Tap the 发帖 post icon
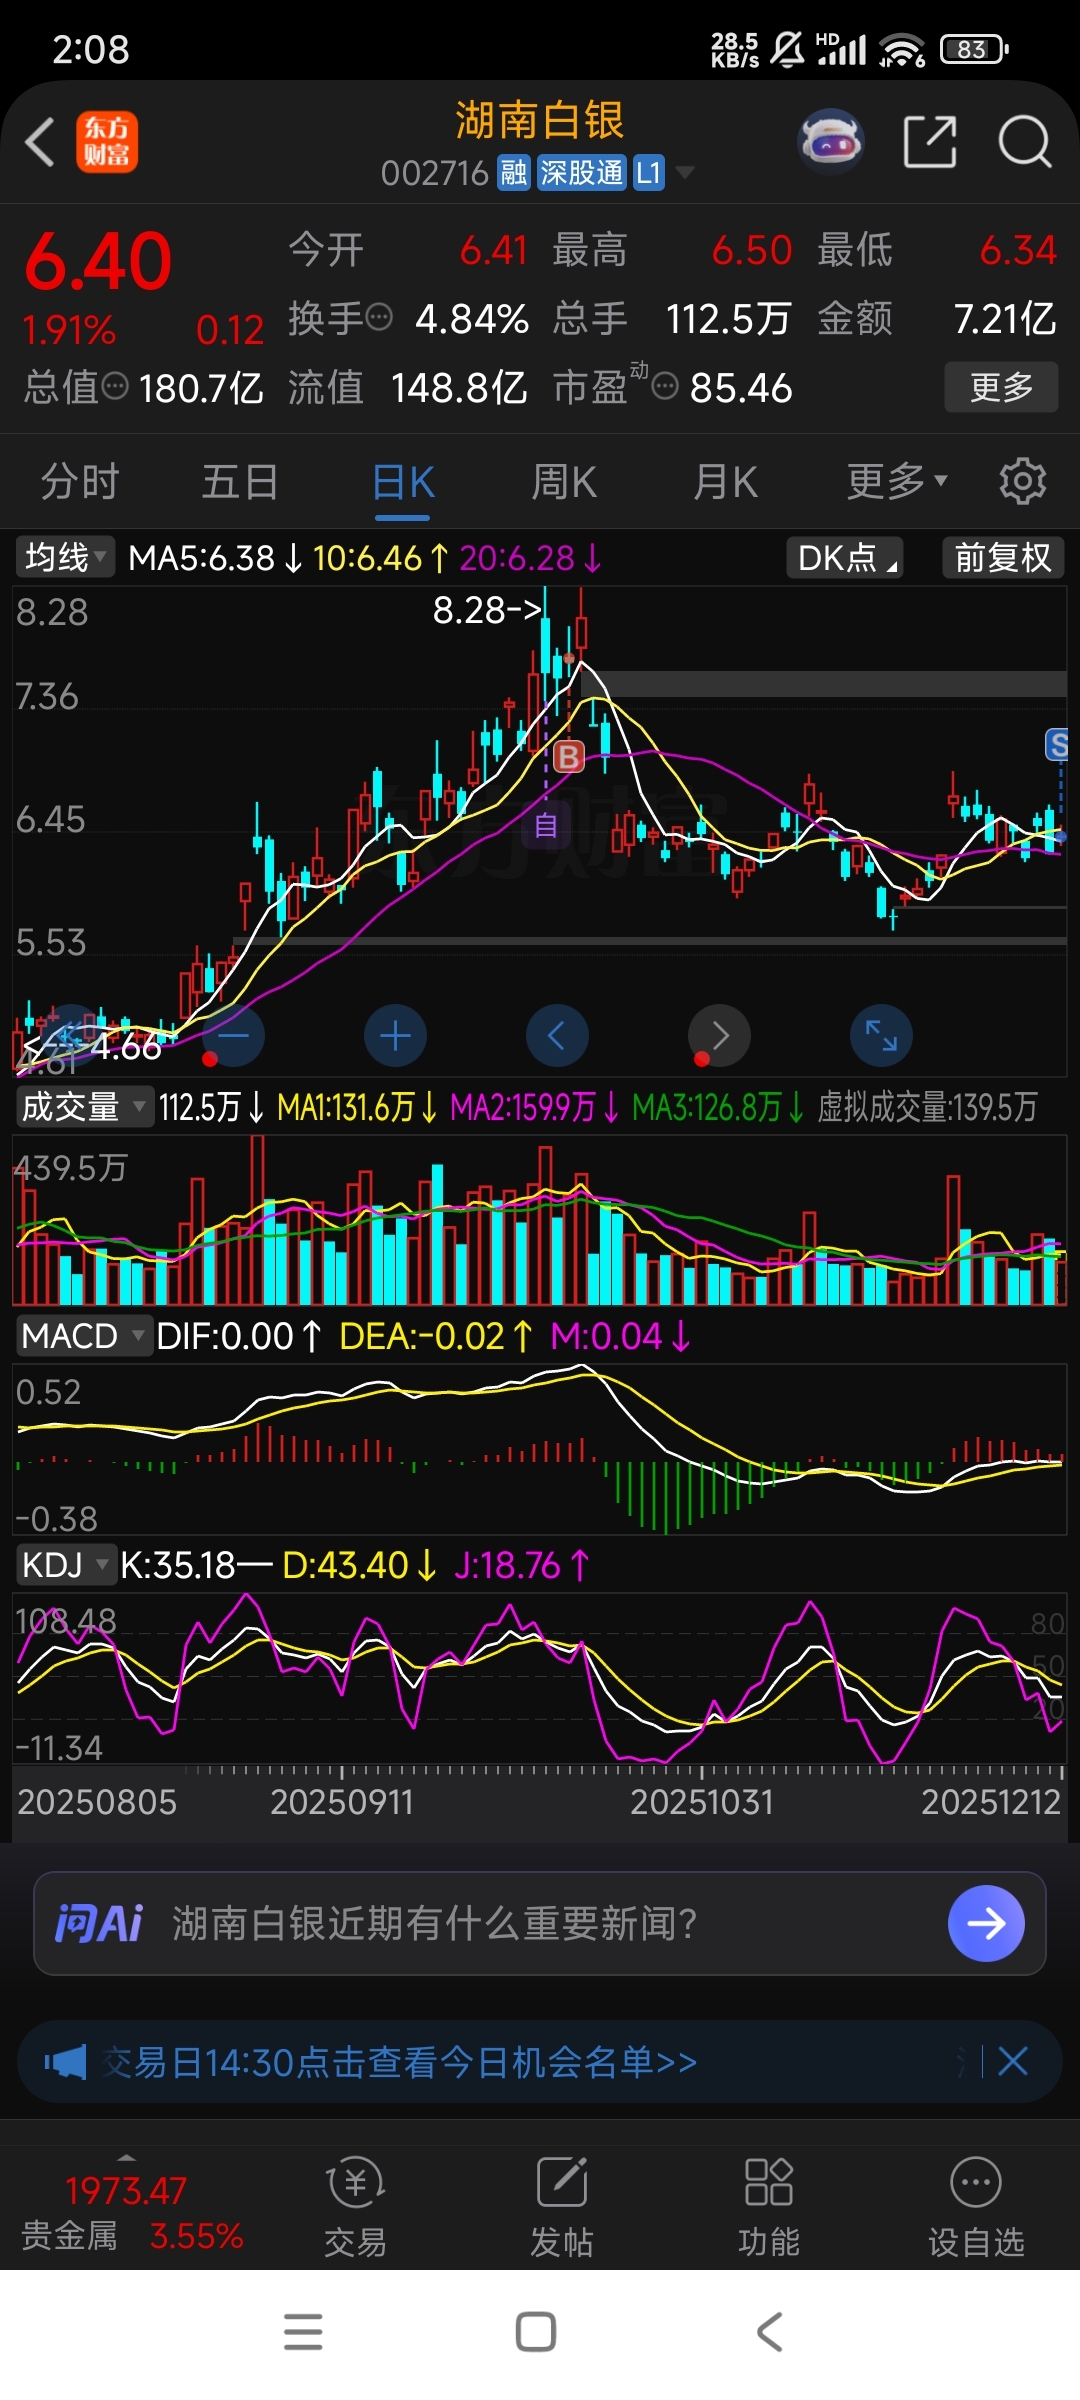The image size is (1080, 2400). (562, 2208)
